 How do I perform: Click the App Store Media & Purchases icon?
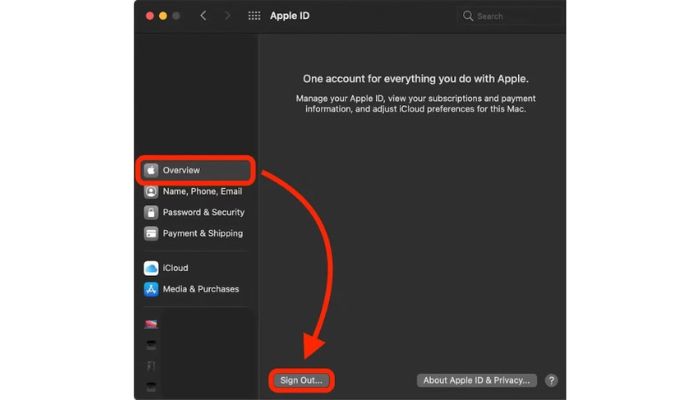click(x=151, y=289)
